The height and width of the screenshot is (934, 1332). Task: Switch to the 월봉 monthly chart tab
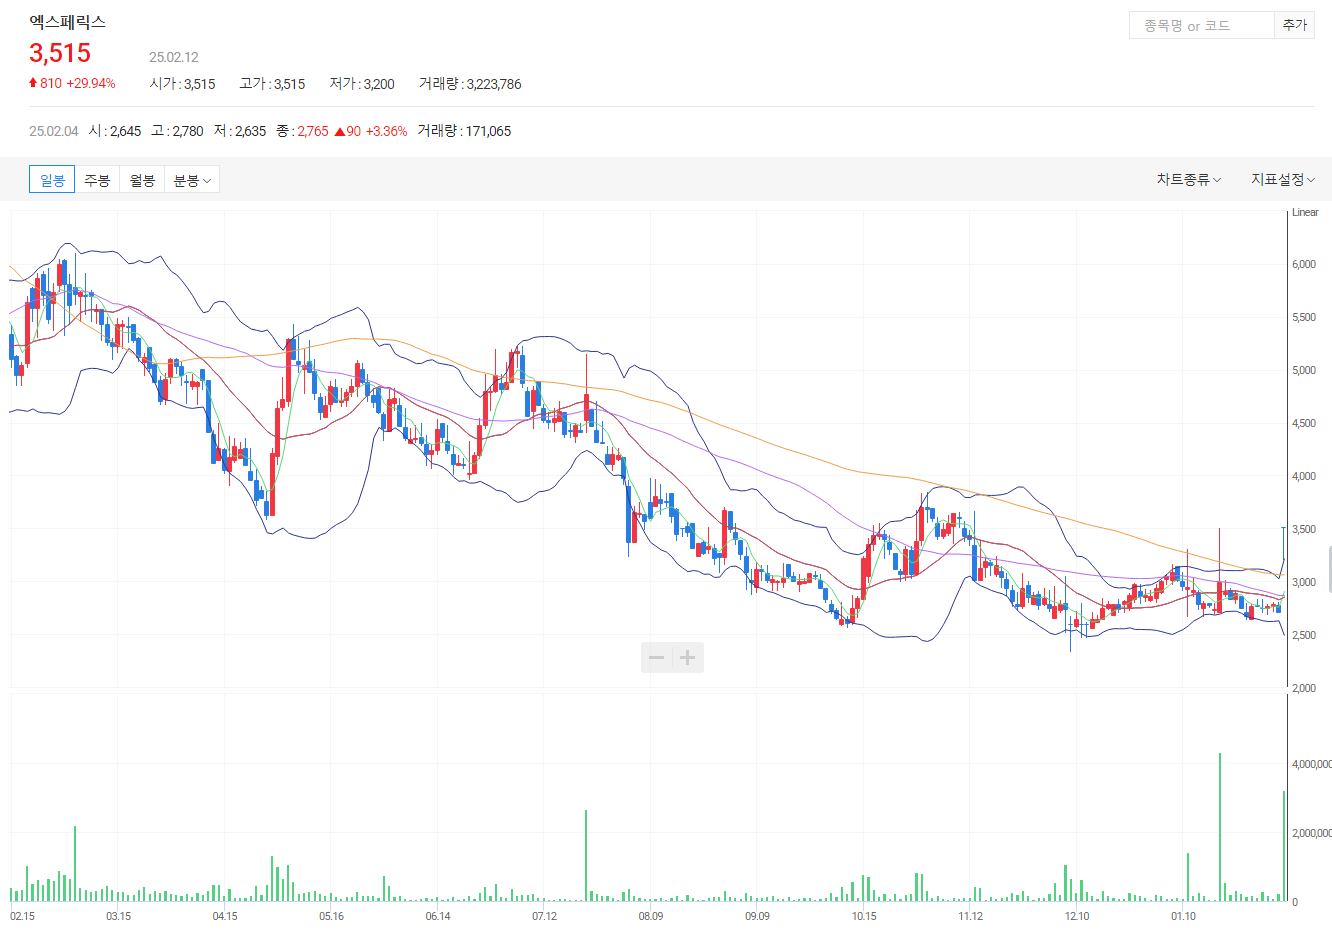coord(142,180)
